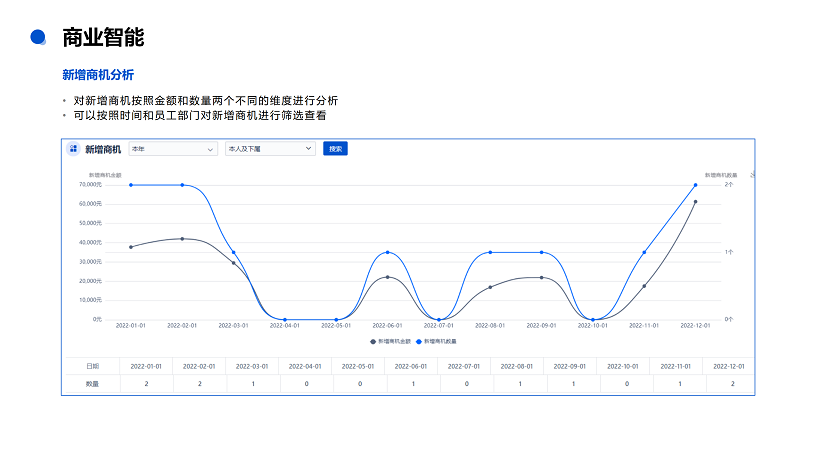Select the blue data point at 2022-02-01
This screenshot has width=820, height=461.
coord(182,185)
